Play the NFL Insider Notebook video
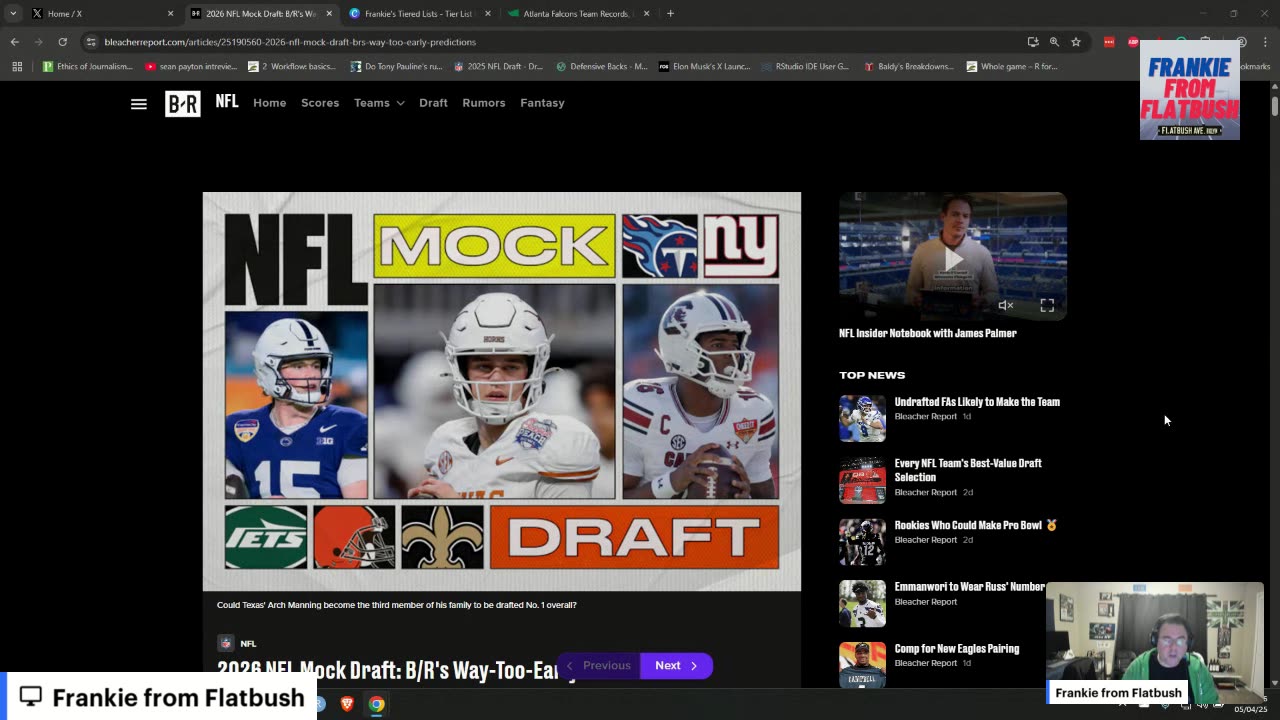 point(953,257)
